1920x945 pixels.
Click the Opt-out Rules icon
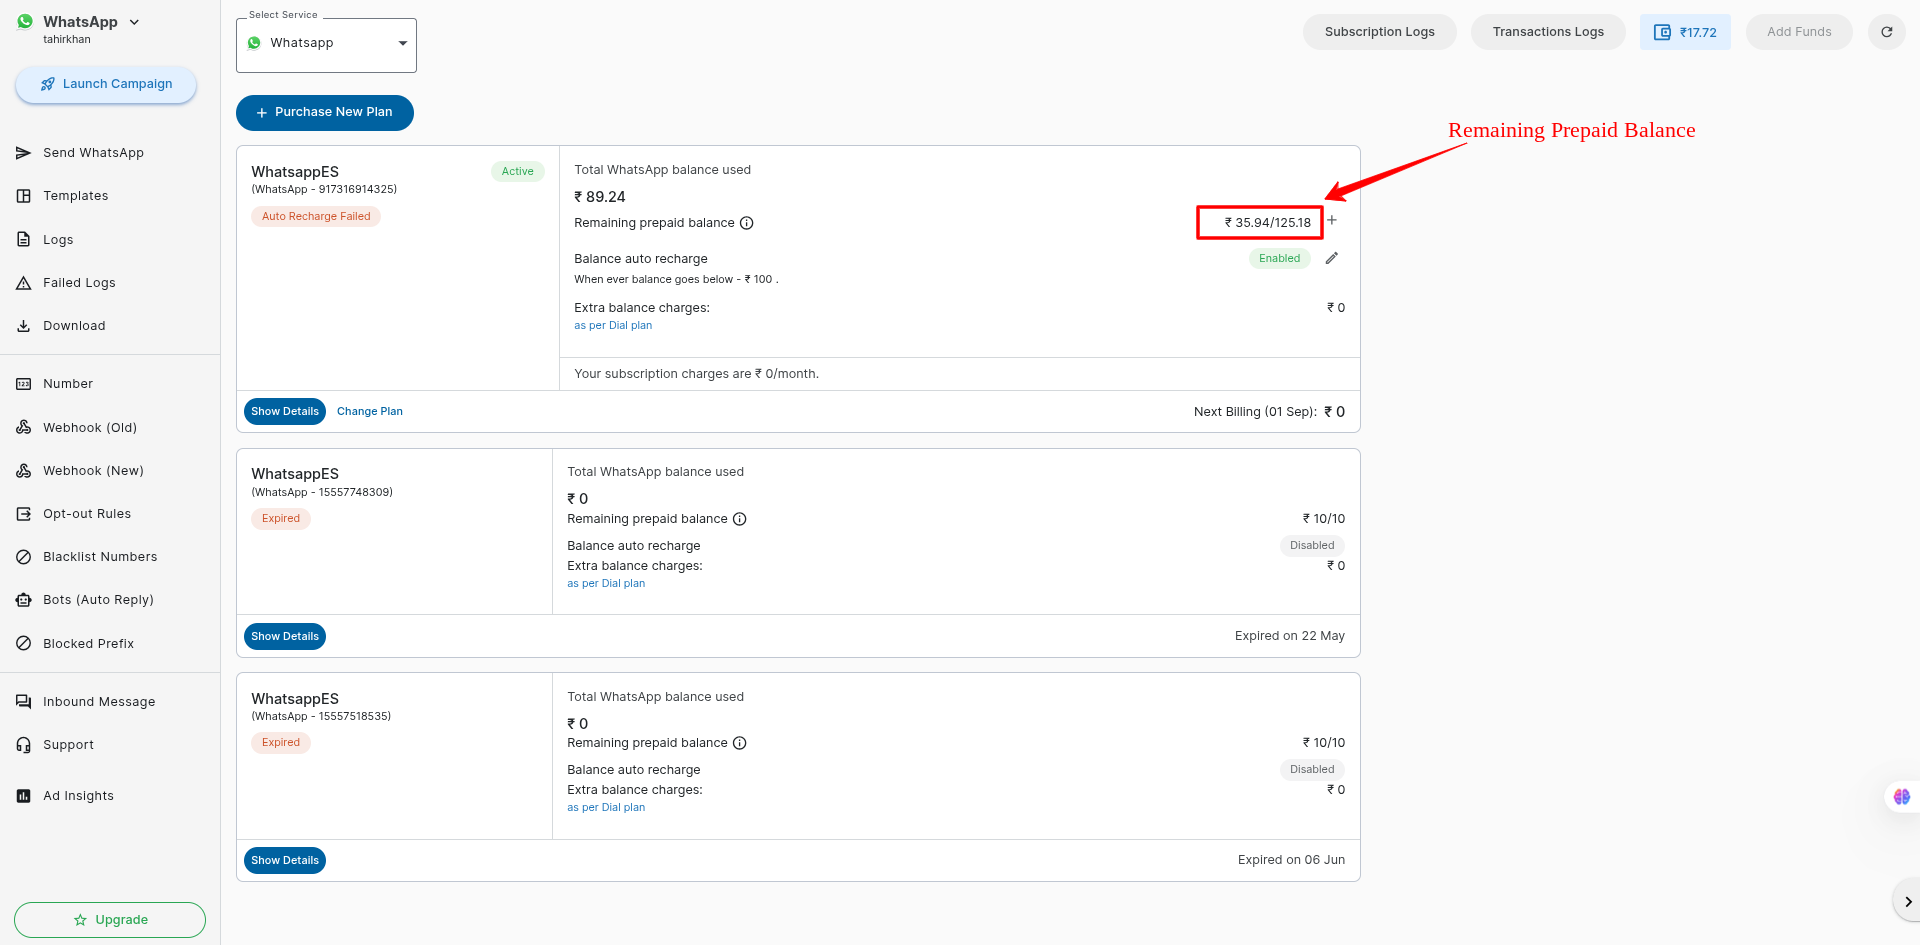click(x=23, y=514)
